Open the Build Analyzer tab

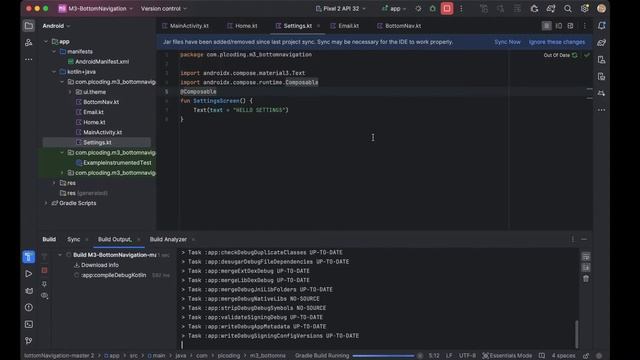168,240
